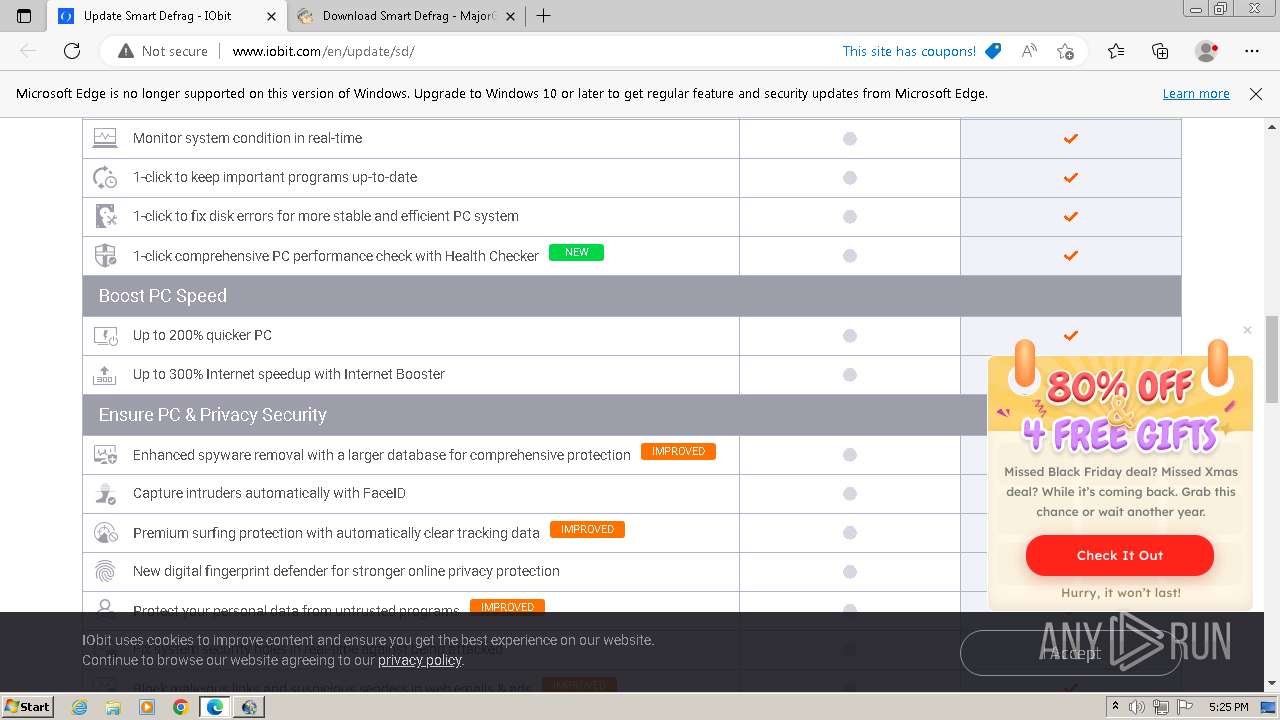The image size is (1280, 720).
Task: Click the Health Checker shield icon
Action: pyautogui.click(x=105, y=256)
